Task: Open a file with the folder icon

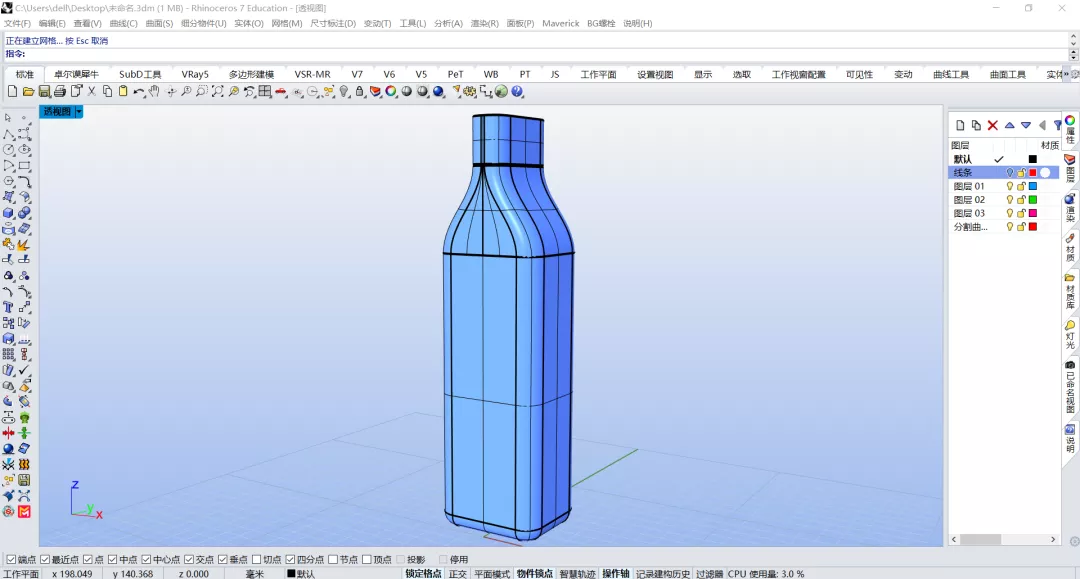Action: coord(28,92)
